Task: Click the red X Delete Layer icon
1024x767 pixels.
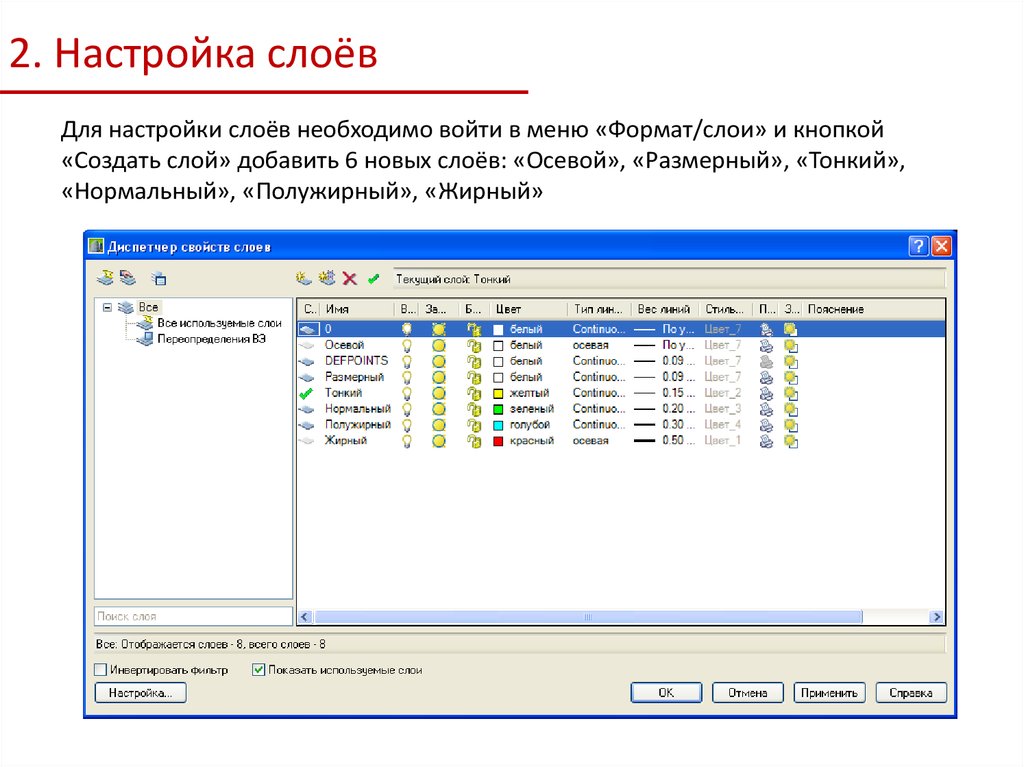Action: click(349, 279)
